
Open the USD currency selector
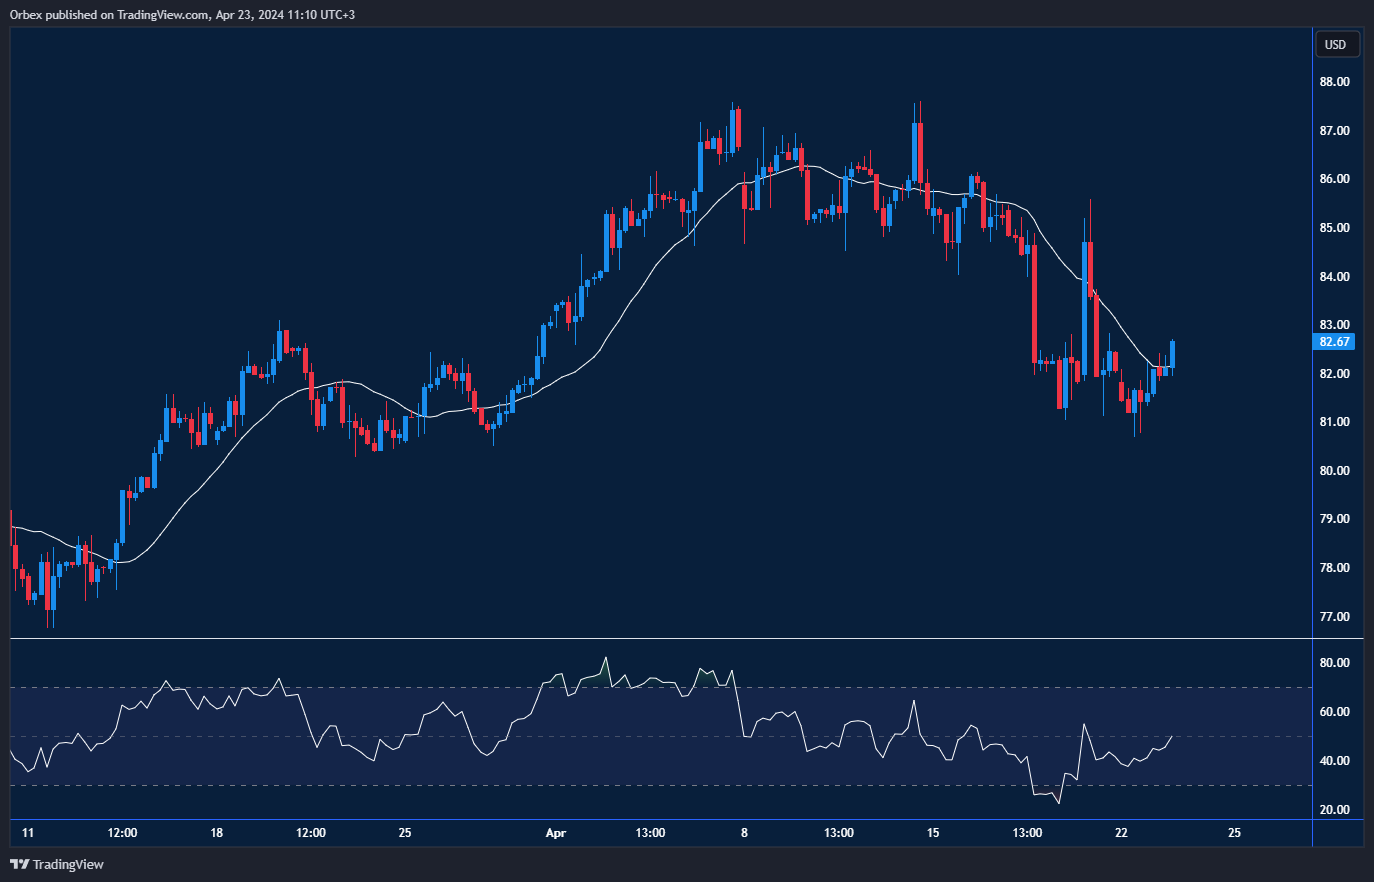(1335, 44)
